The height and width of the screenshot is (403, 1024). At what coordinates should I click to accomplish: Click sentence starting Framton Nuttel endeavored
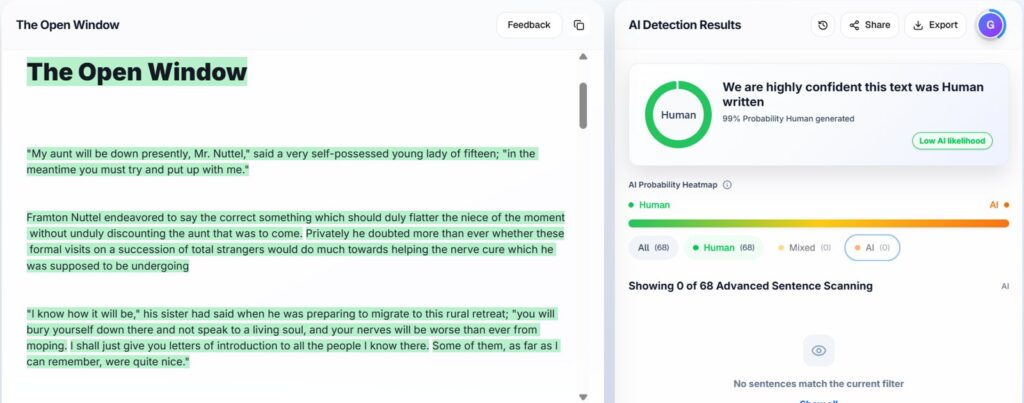(x=295, y=225)
